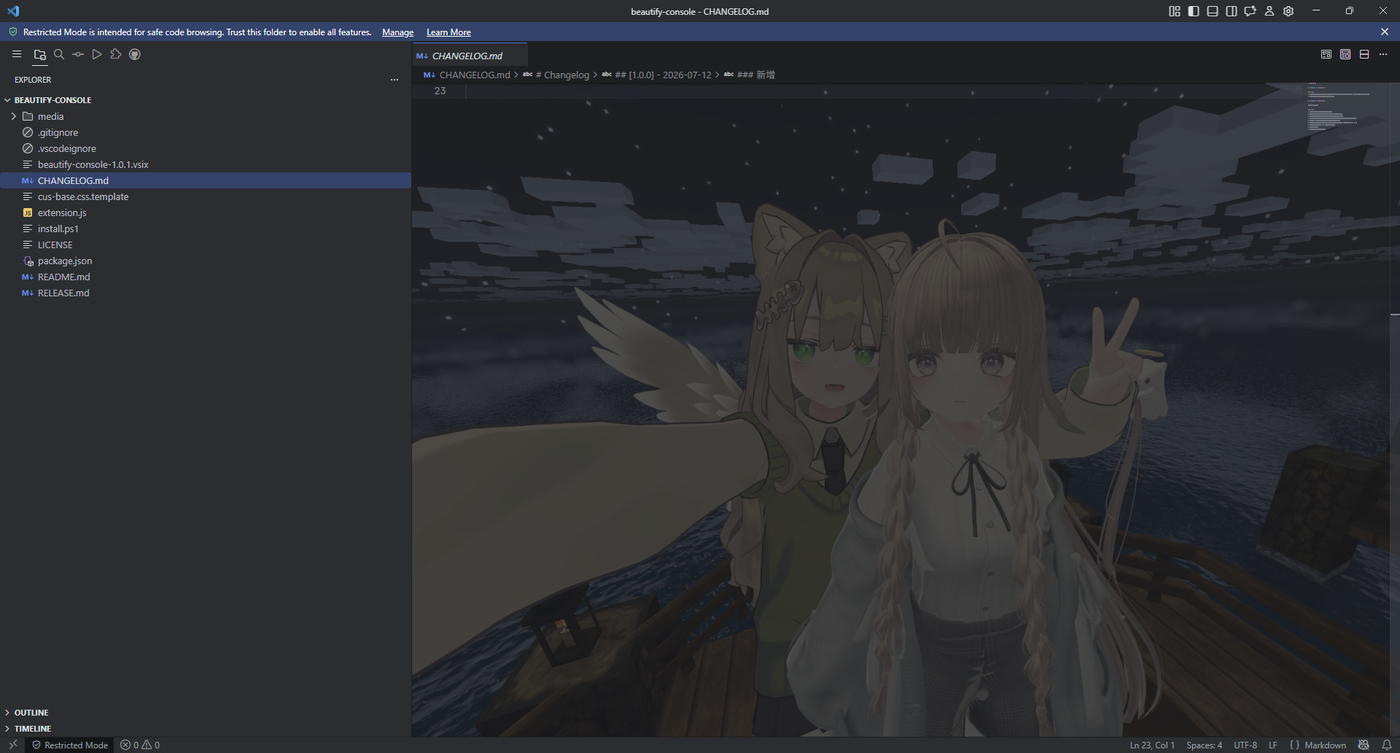
Task: Click the highlighted side-preview editor action icon
Action: [1345, 54]
